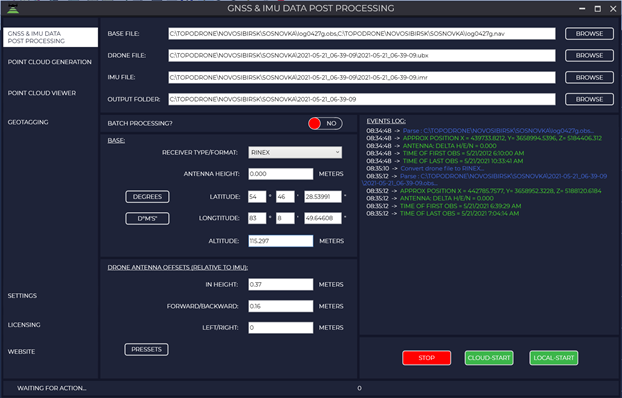The height and width of the screenshot is (398, 622).
Task: Browse for the Base File
Action: [589, 34]
